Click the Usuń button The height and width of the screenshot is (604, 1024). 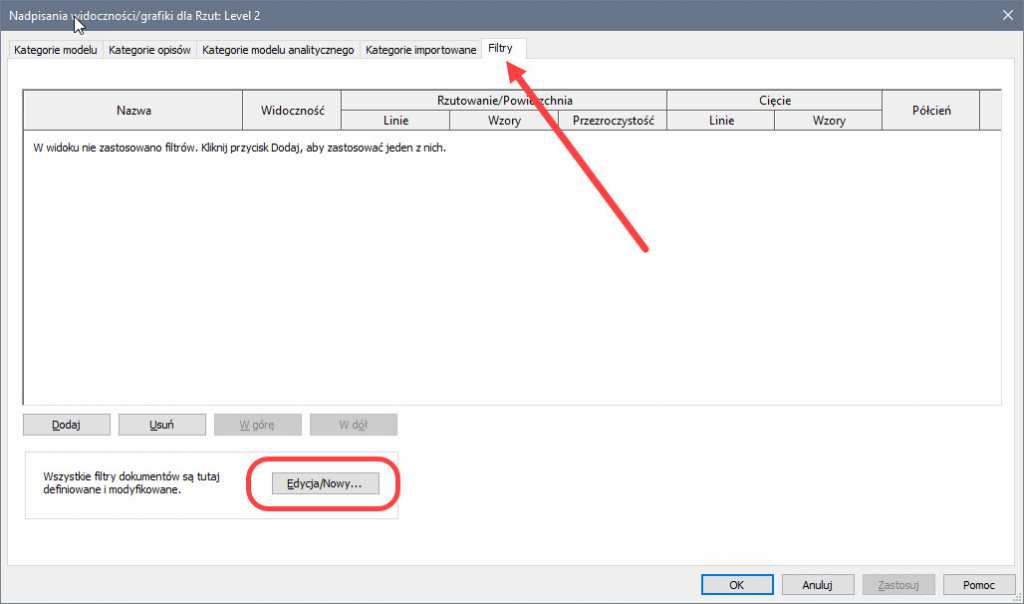pyautogui.click(x=162, y=424)
